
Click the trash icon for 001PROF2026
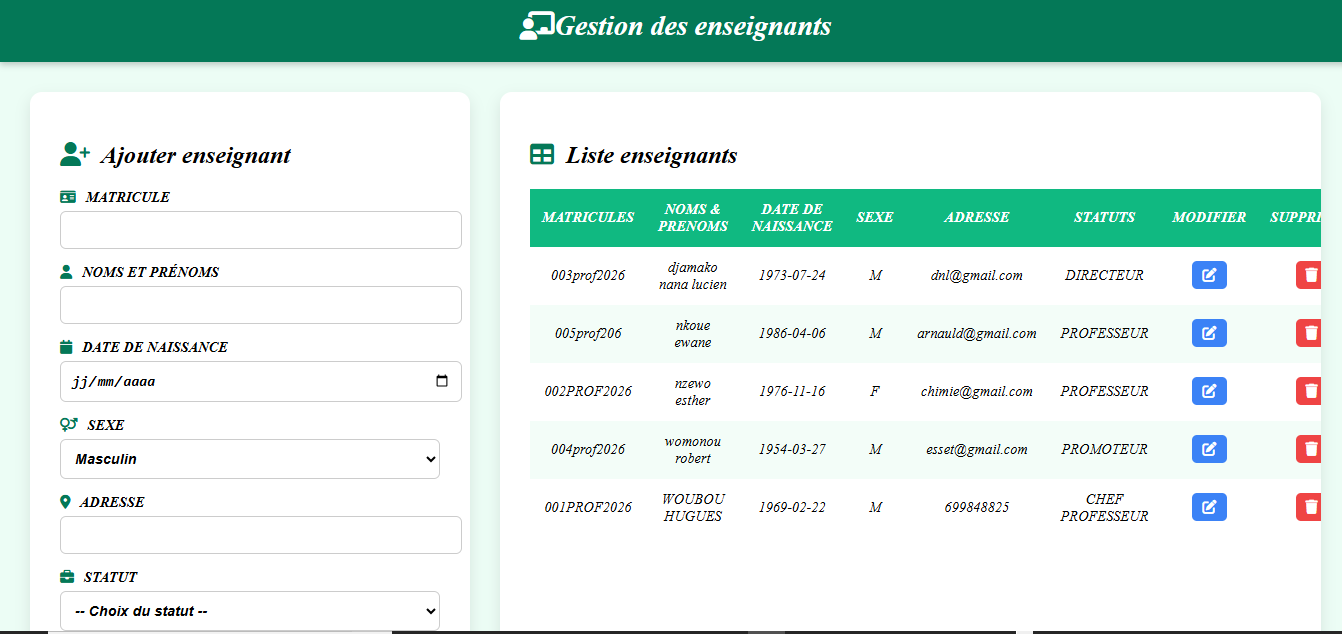(1309, 507)
